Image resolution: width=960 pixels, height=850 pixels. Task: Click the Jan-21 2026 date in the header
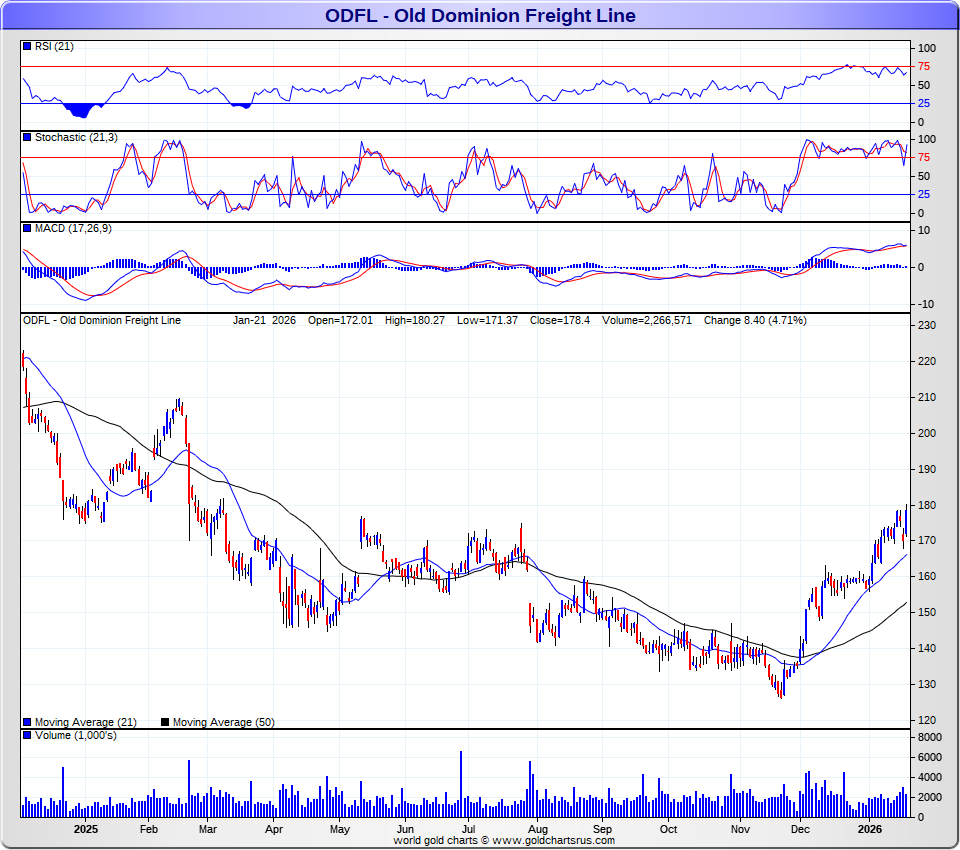click(x=264, y=321)
